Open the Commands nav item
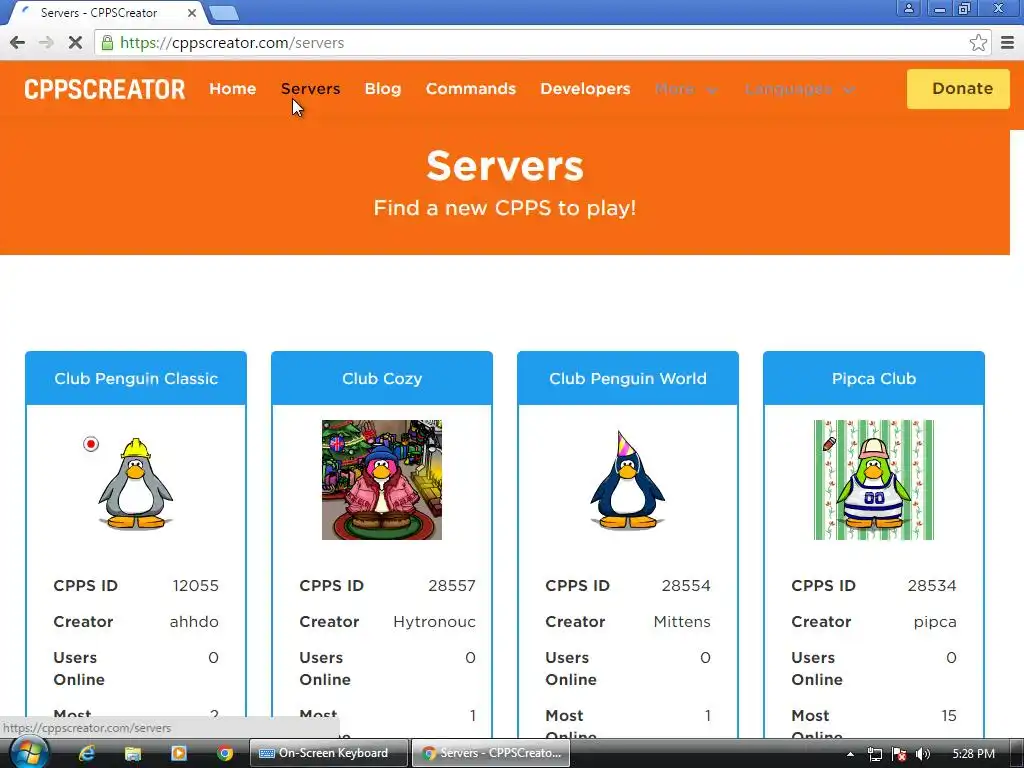Viewport: 1024px width, 768px height. tap(471, 89)
